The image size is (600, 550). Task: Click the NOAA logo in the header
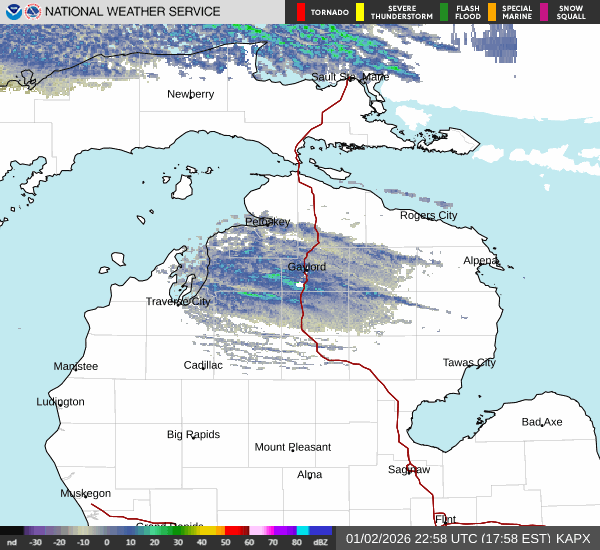(x=12, y=12)
